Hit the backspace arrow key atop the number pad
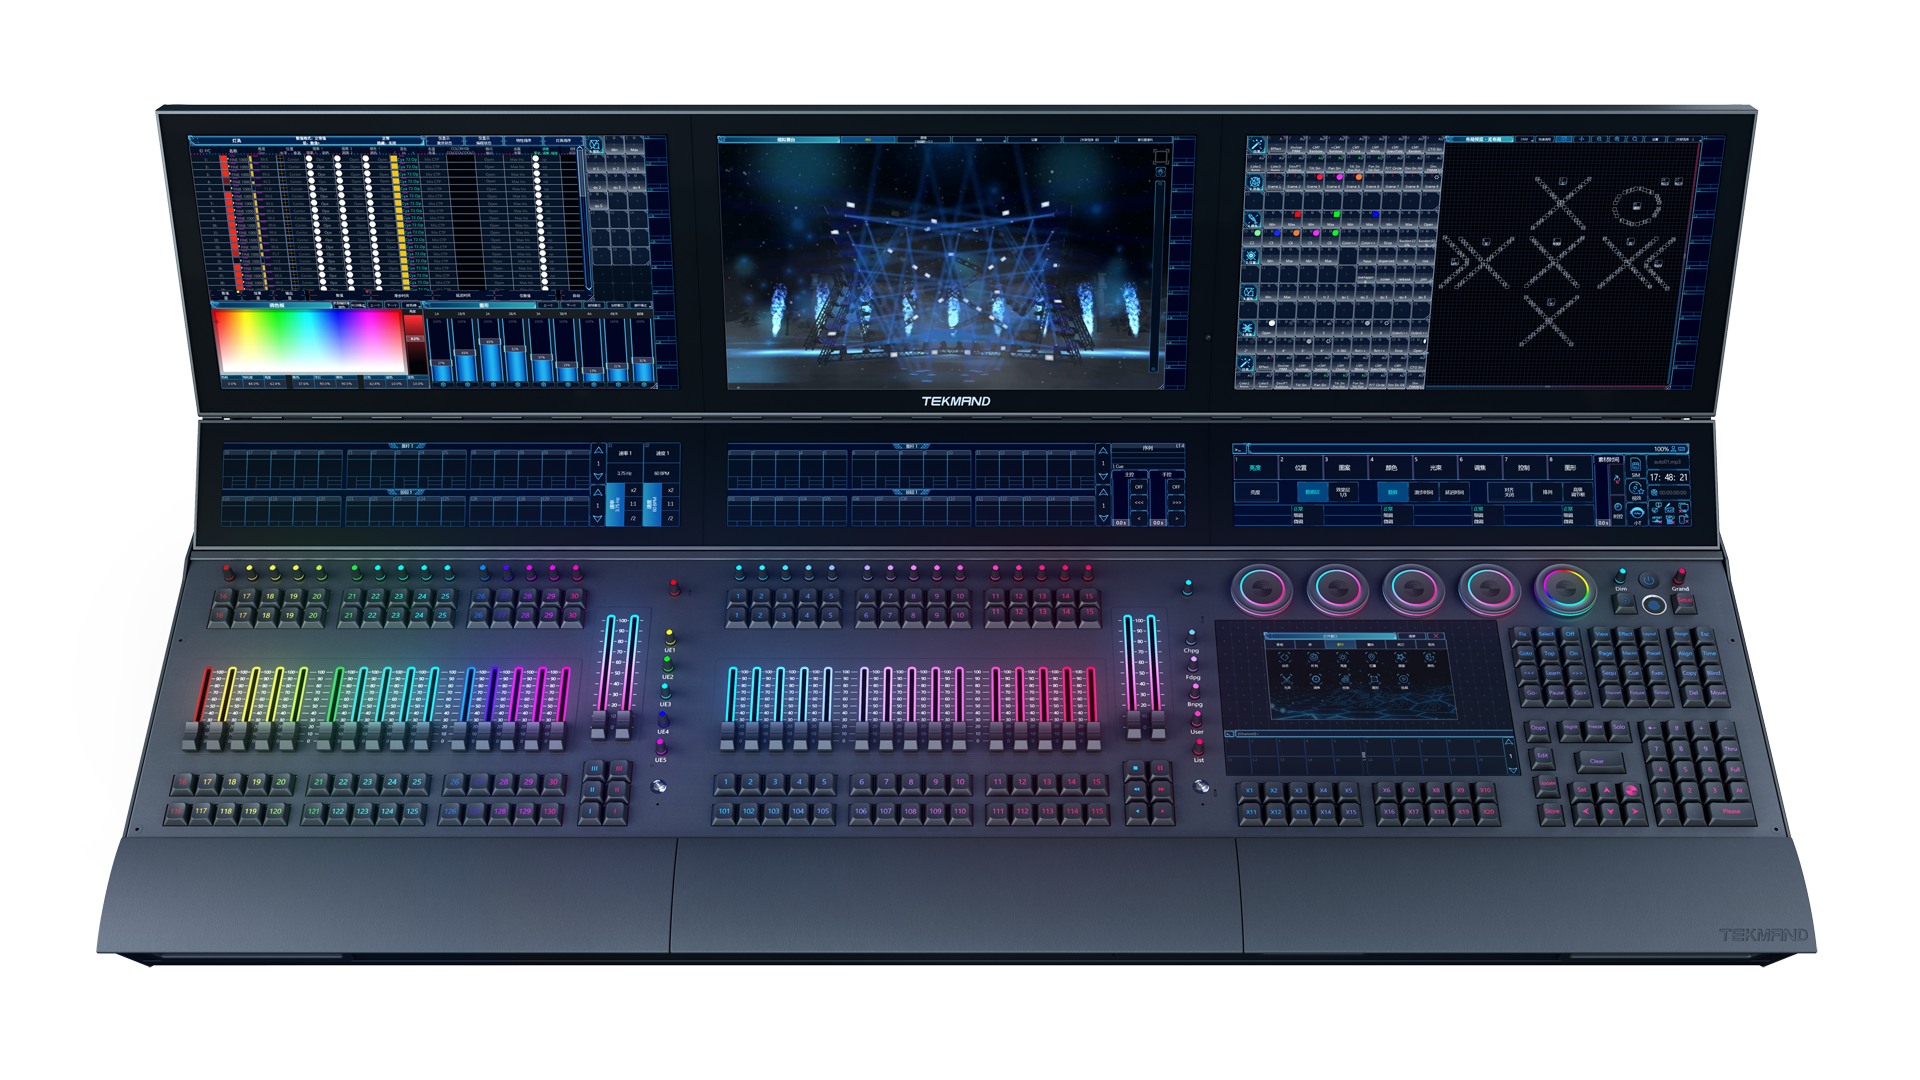 point(1651,728)
